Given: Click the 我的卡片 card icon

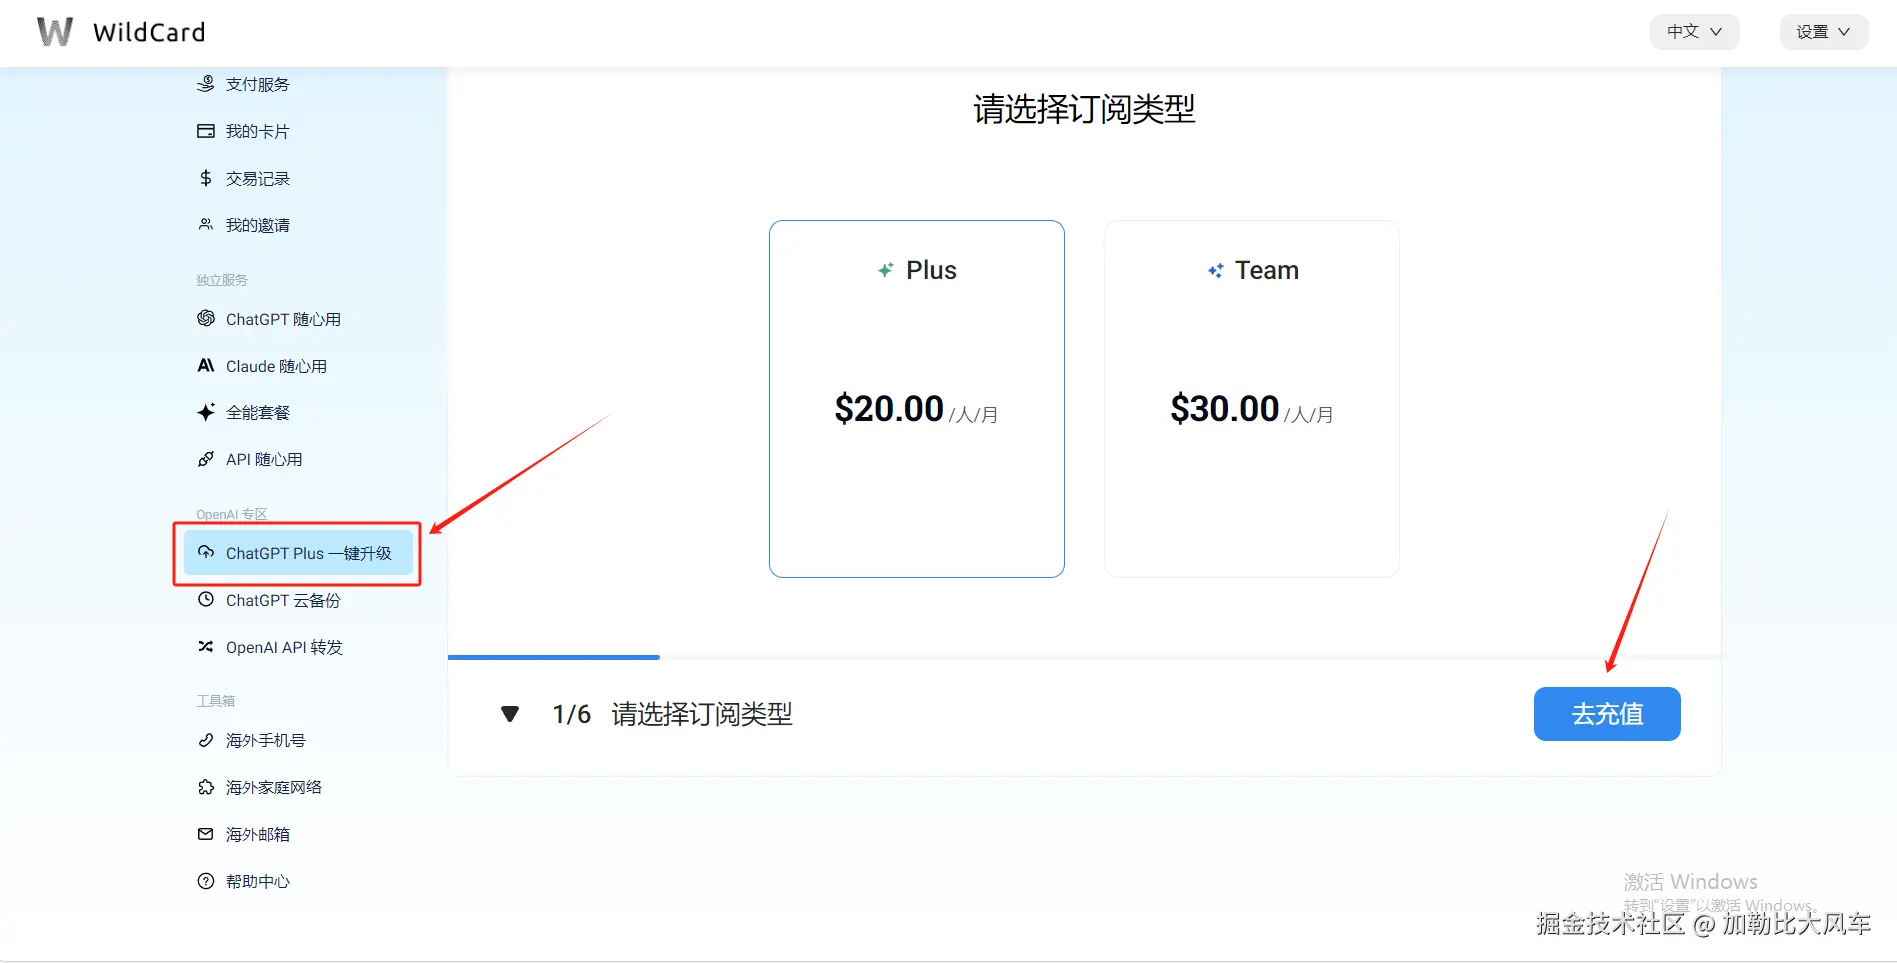Looking at the screenshot, I should pos(206,131).
